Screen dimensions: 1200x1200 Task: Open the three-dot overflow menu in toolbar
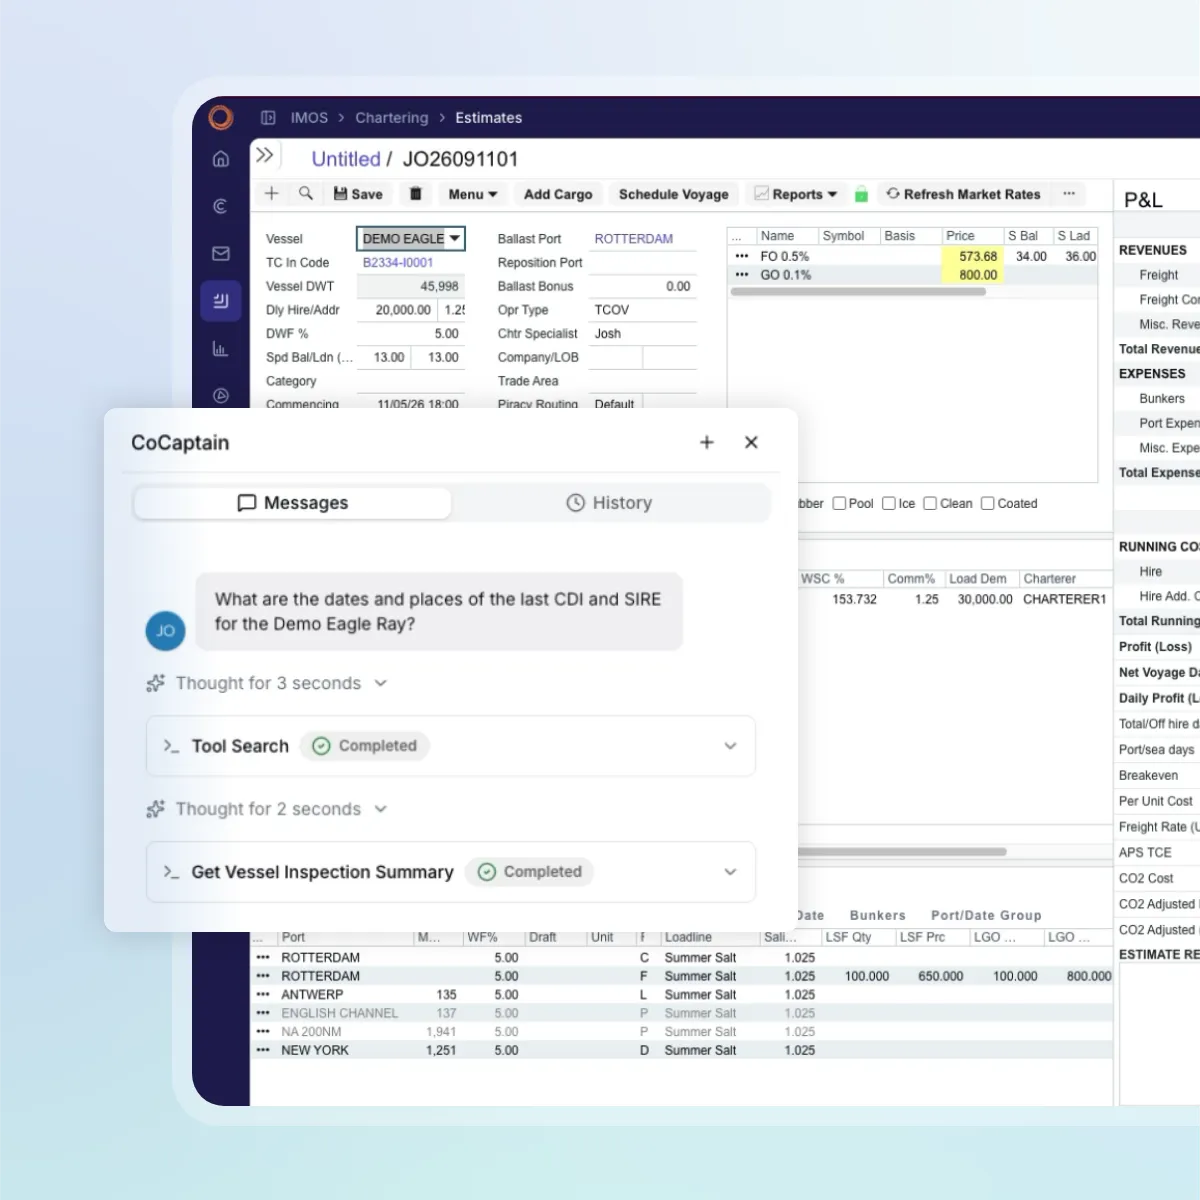(1069, 194)
